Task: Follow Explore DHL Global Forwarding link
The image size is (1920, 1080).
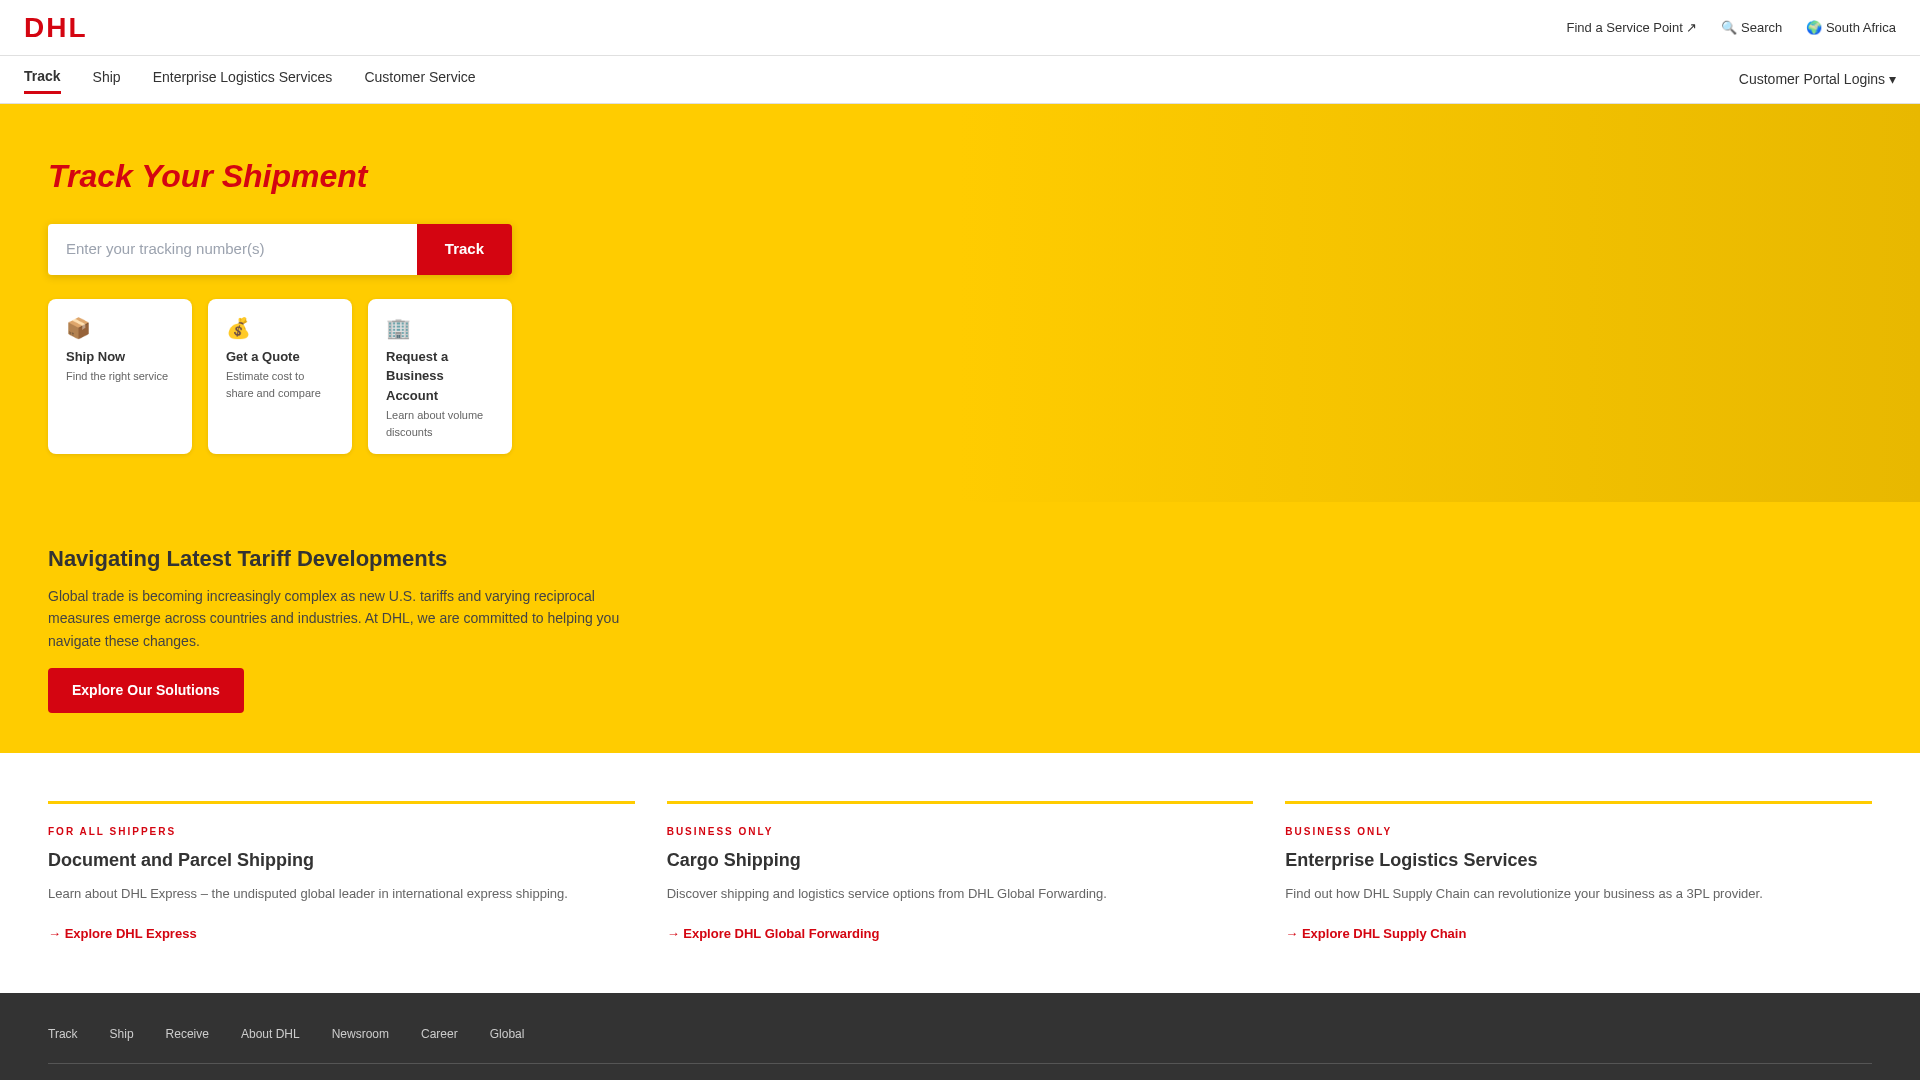Action: [773, 934]
